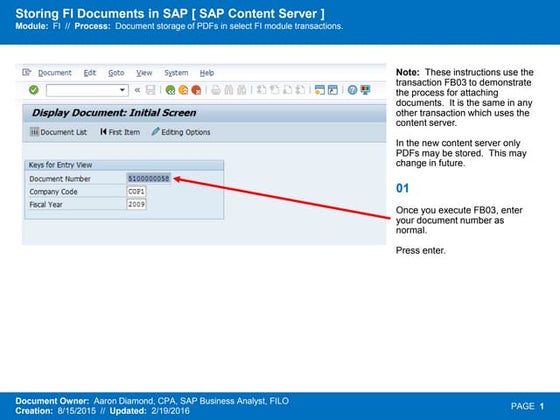560x420 pixels.
Task: Click the Editing Options button
Action: (x=181, y=132)
